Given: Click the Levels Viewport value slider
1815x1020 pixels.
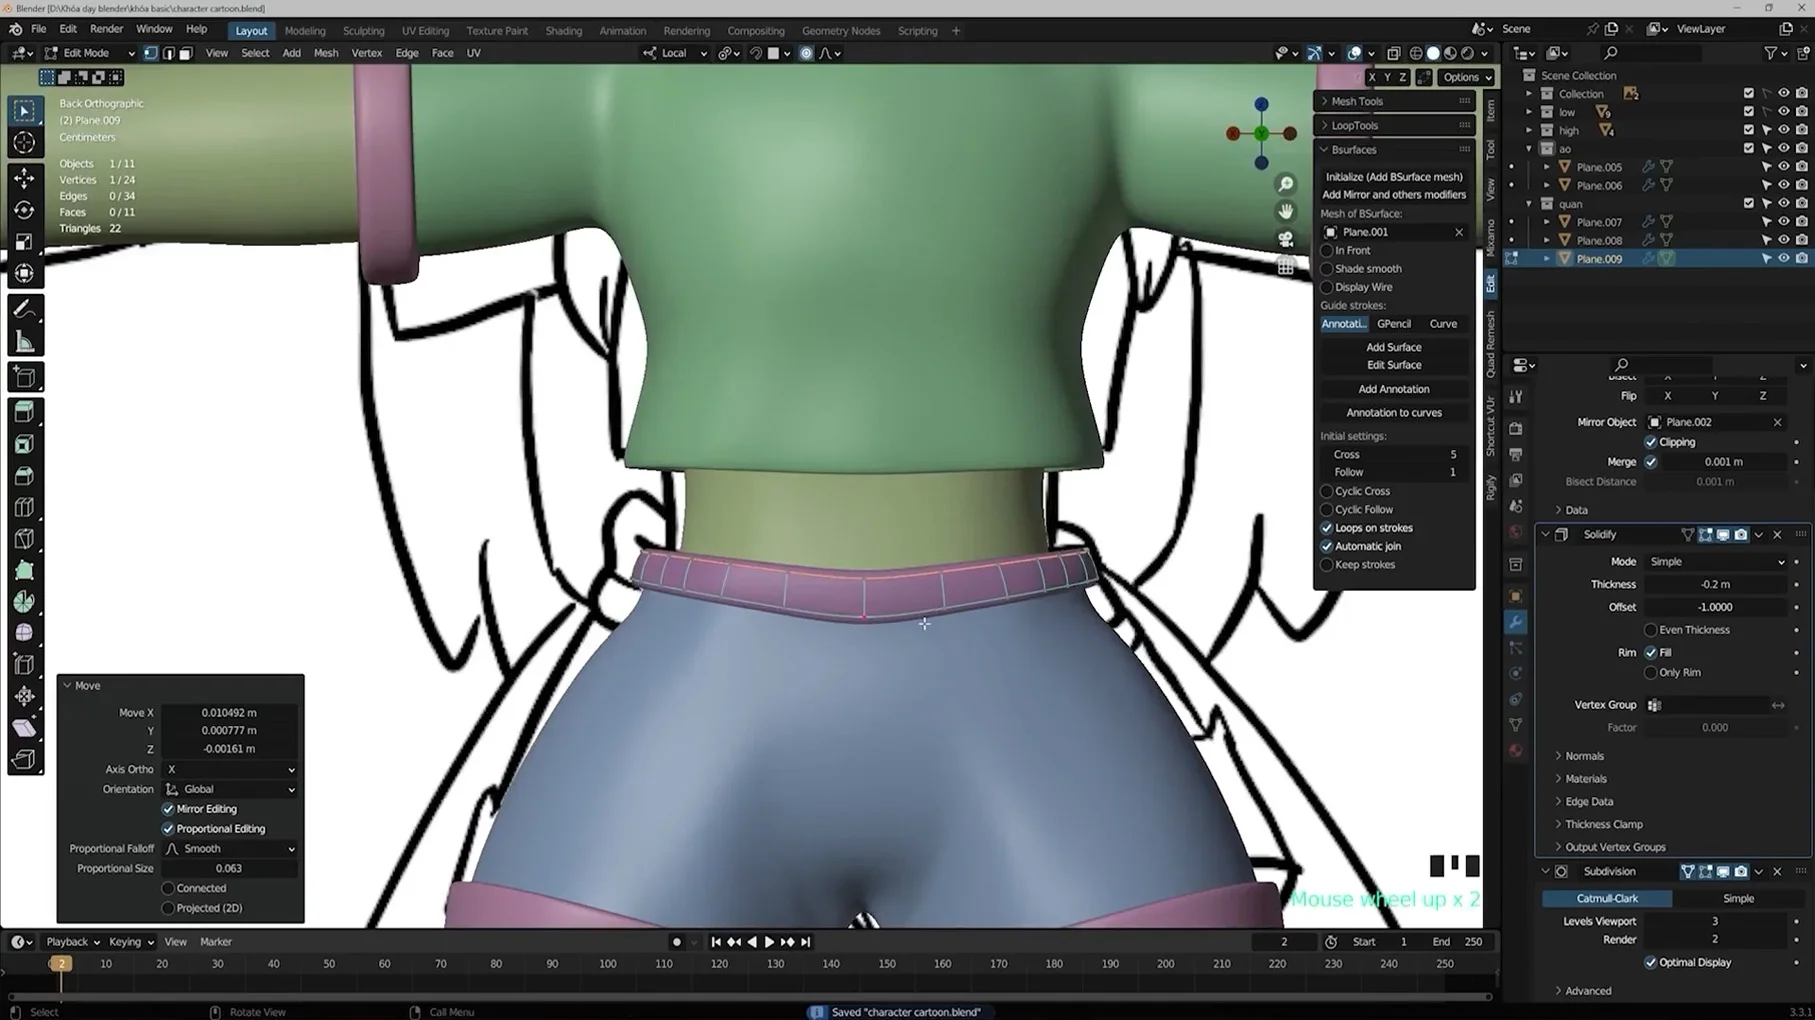Looking at the screenshot, I should 1716,921.
